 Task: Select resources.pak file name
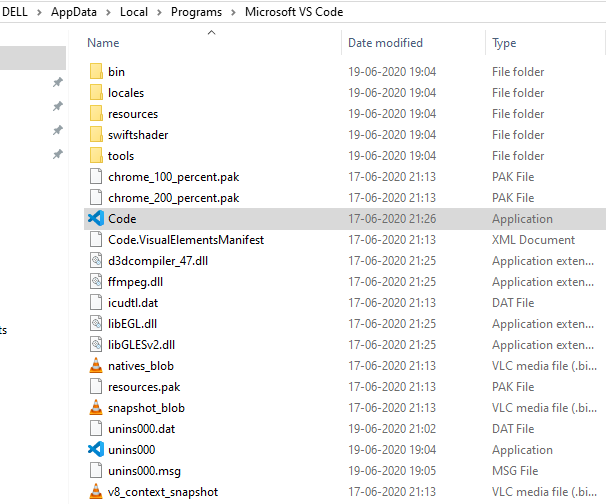pos(144,387)
